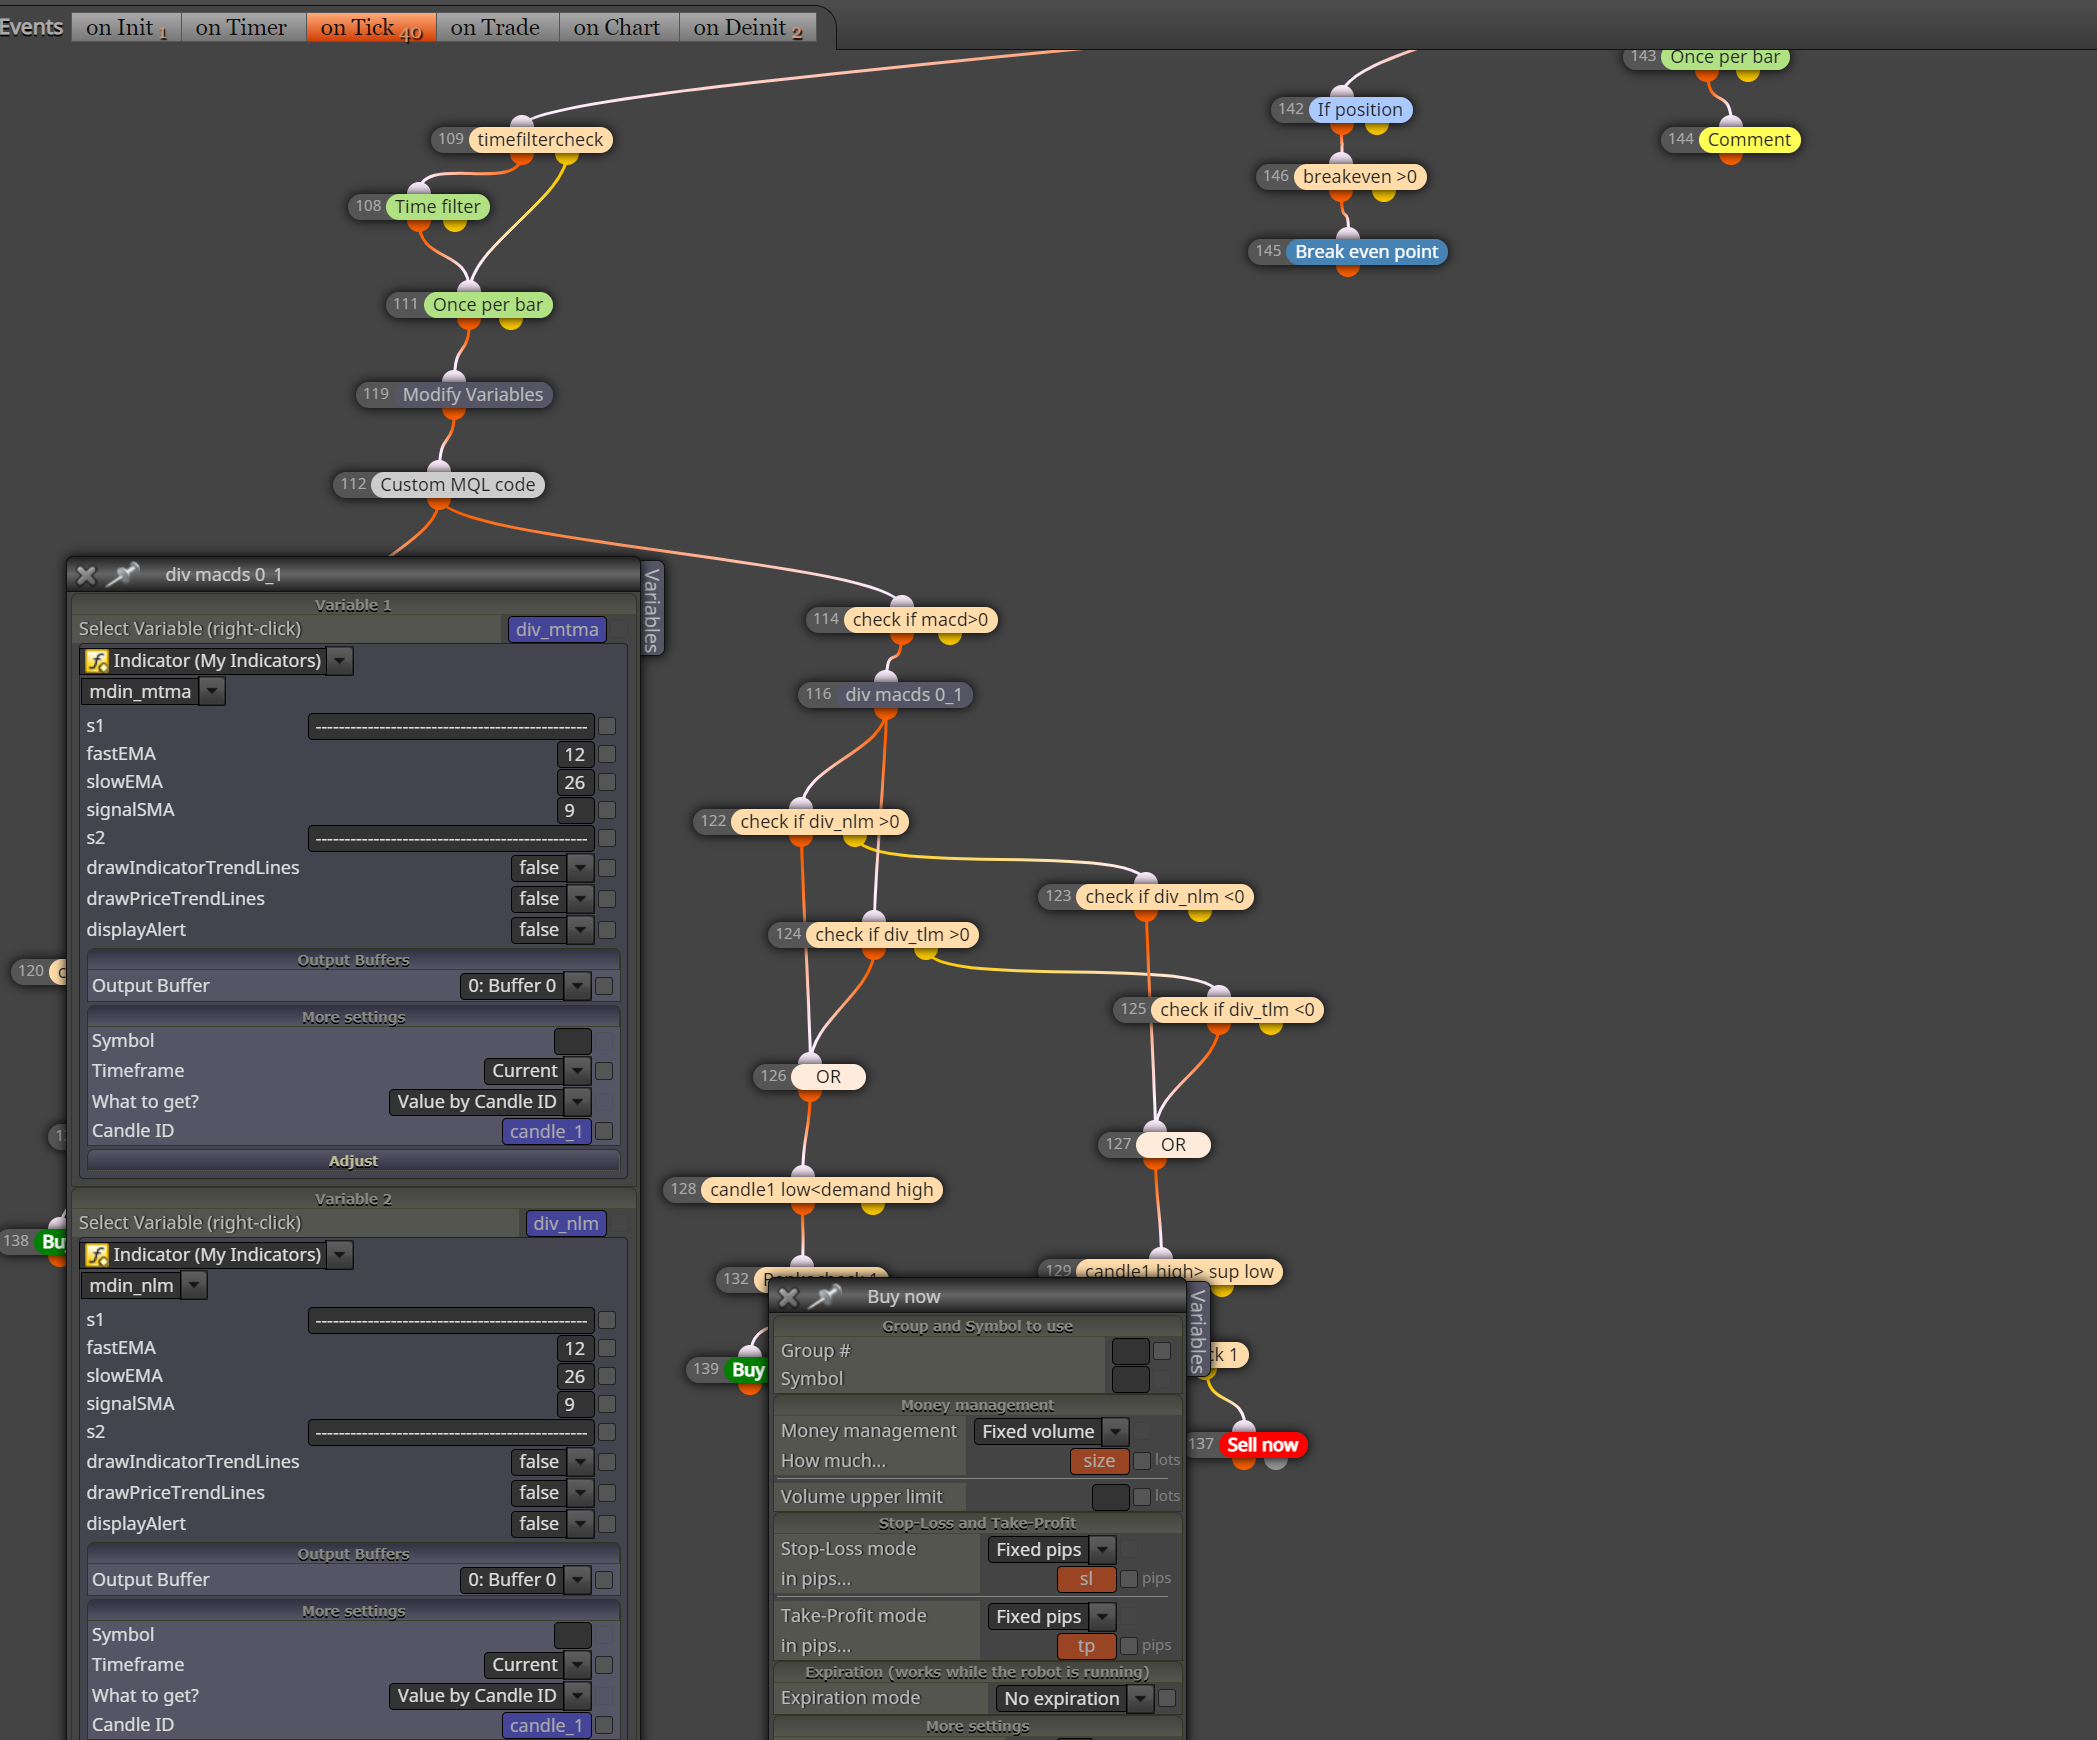Toggle Variable 1 signalSMA checkbox
2097x1740 pixels.
607,811
